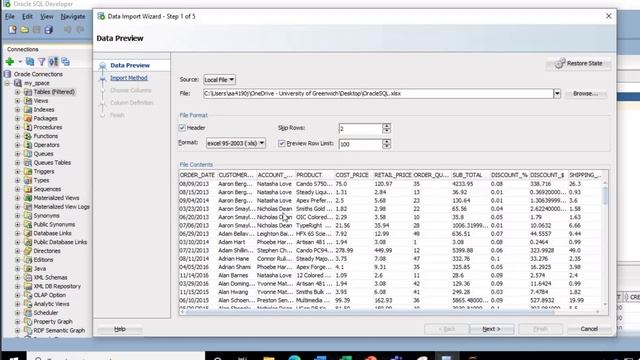The height and width of the screenshot is (360, 640).
Task: Select the Views tree node
Action: click(x=40, y=101)
